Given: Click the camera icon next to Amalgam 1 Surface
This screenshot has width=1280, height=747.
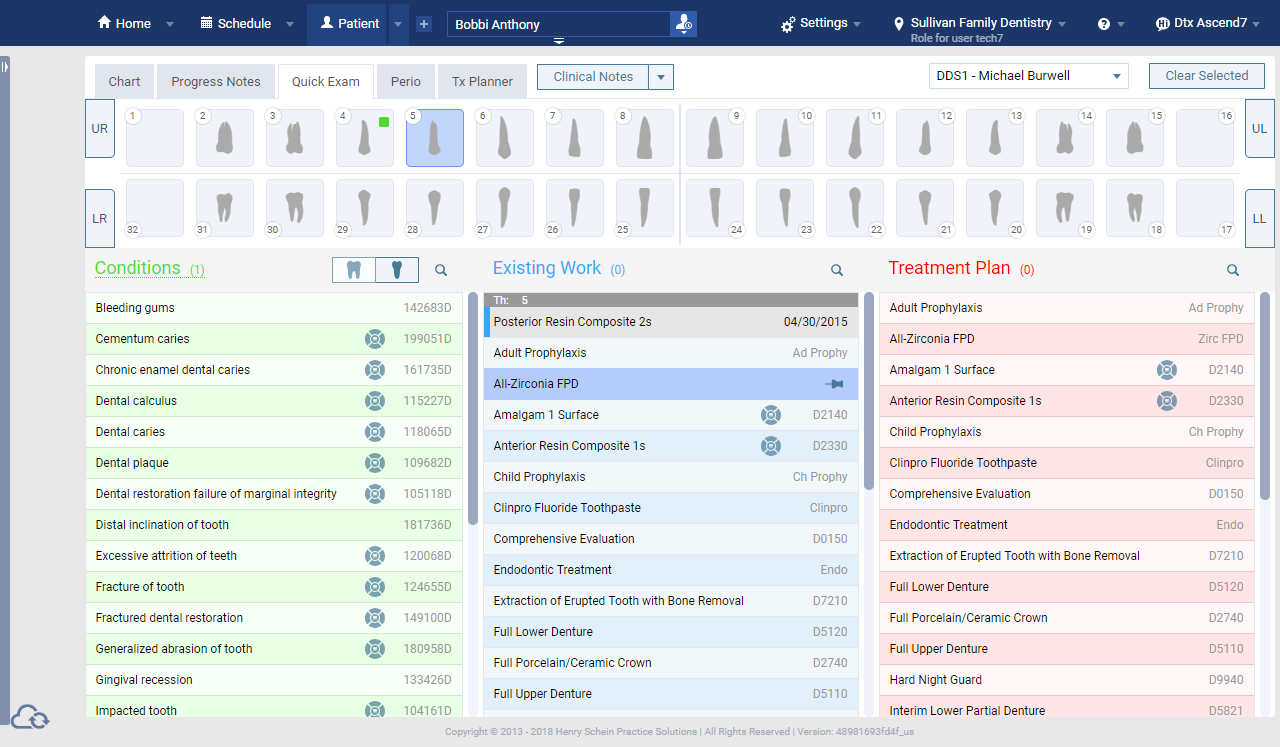Looking at the screenshot, I should (x=771, y=414).
